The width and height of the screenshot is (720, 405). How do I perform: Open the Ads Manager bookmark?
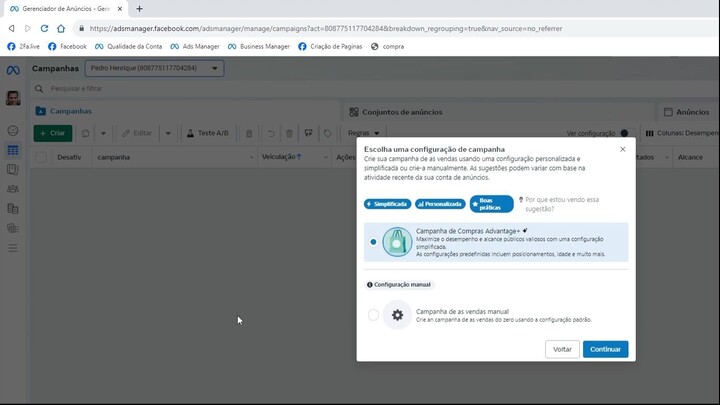[x=195, y=46]
